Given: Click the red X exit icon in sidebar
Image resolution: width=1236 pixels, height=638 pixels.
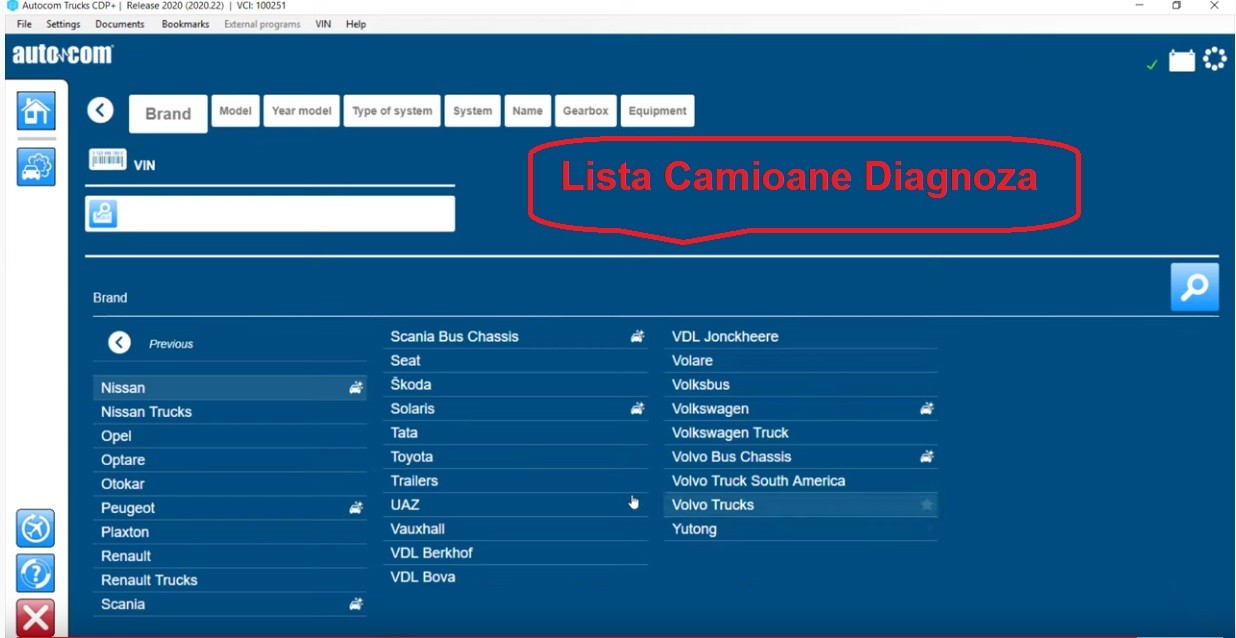Looking at the screenshot, I should pyautogui.click(x=36, y=618).
